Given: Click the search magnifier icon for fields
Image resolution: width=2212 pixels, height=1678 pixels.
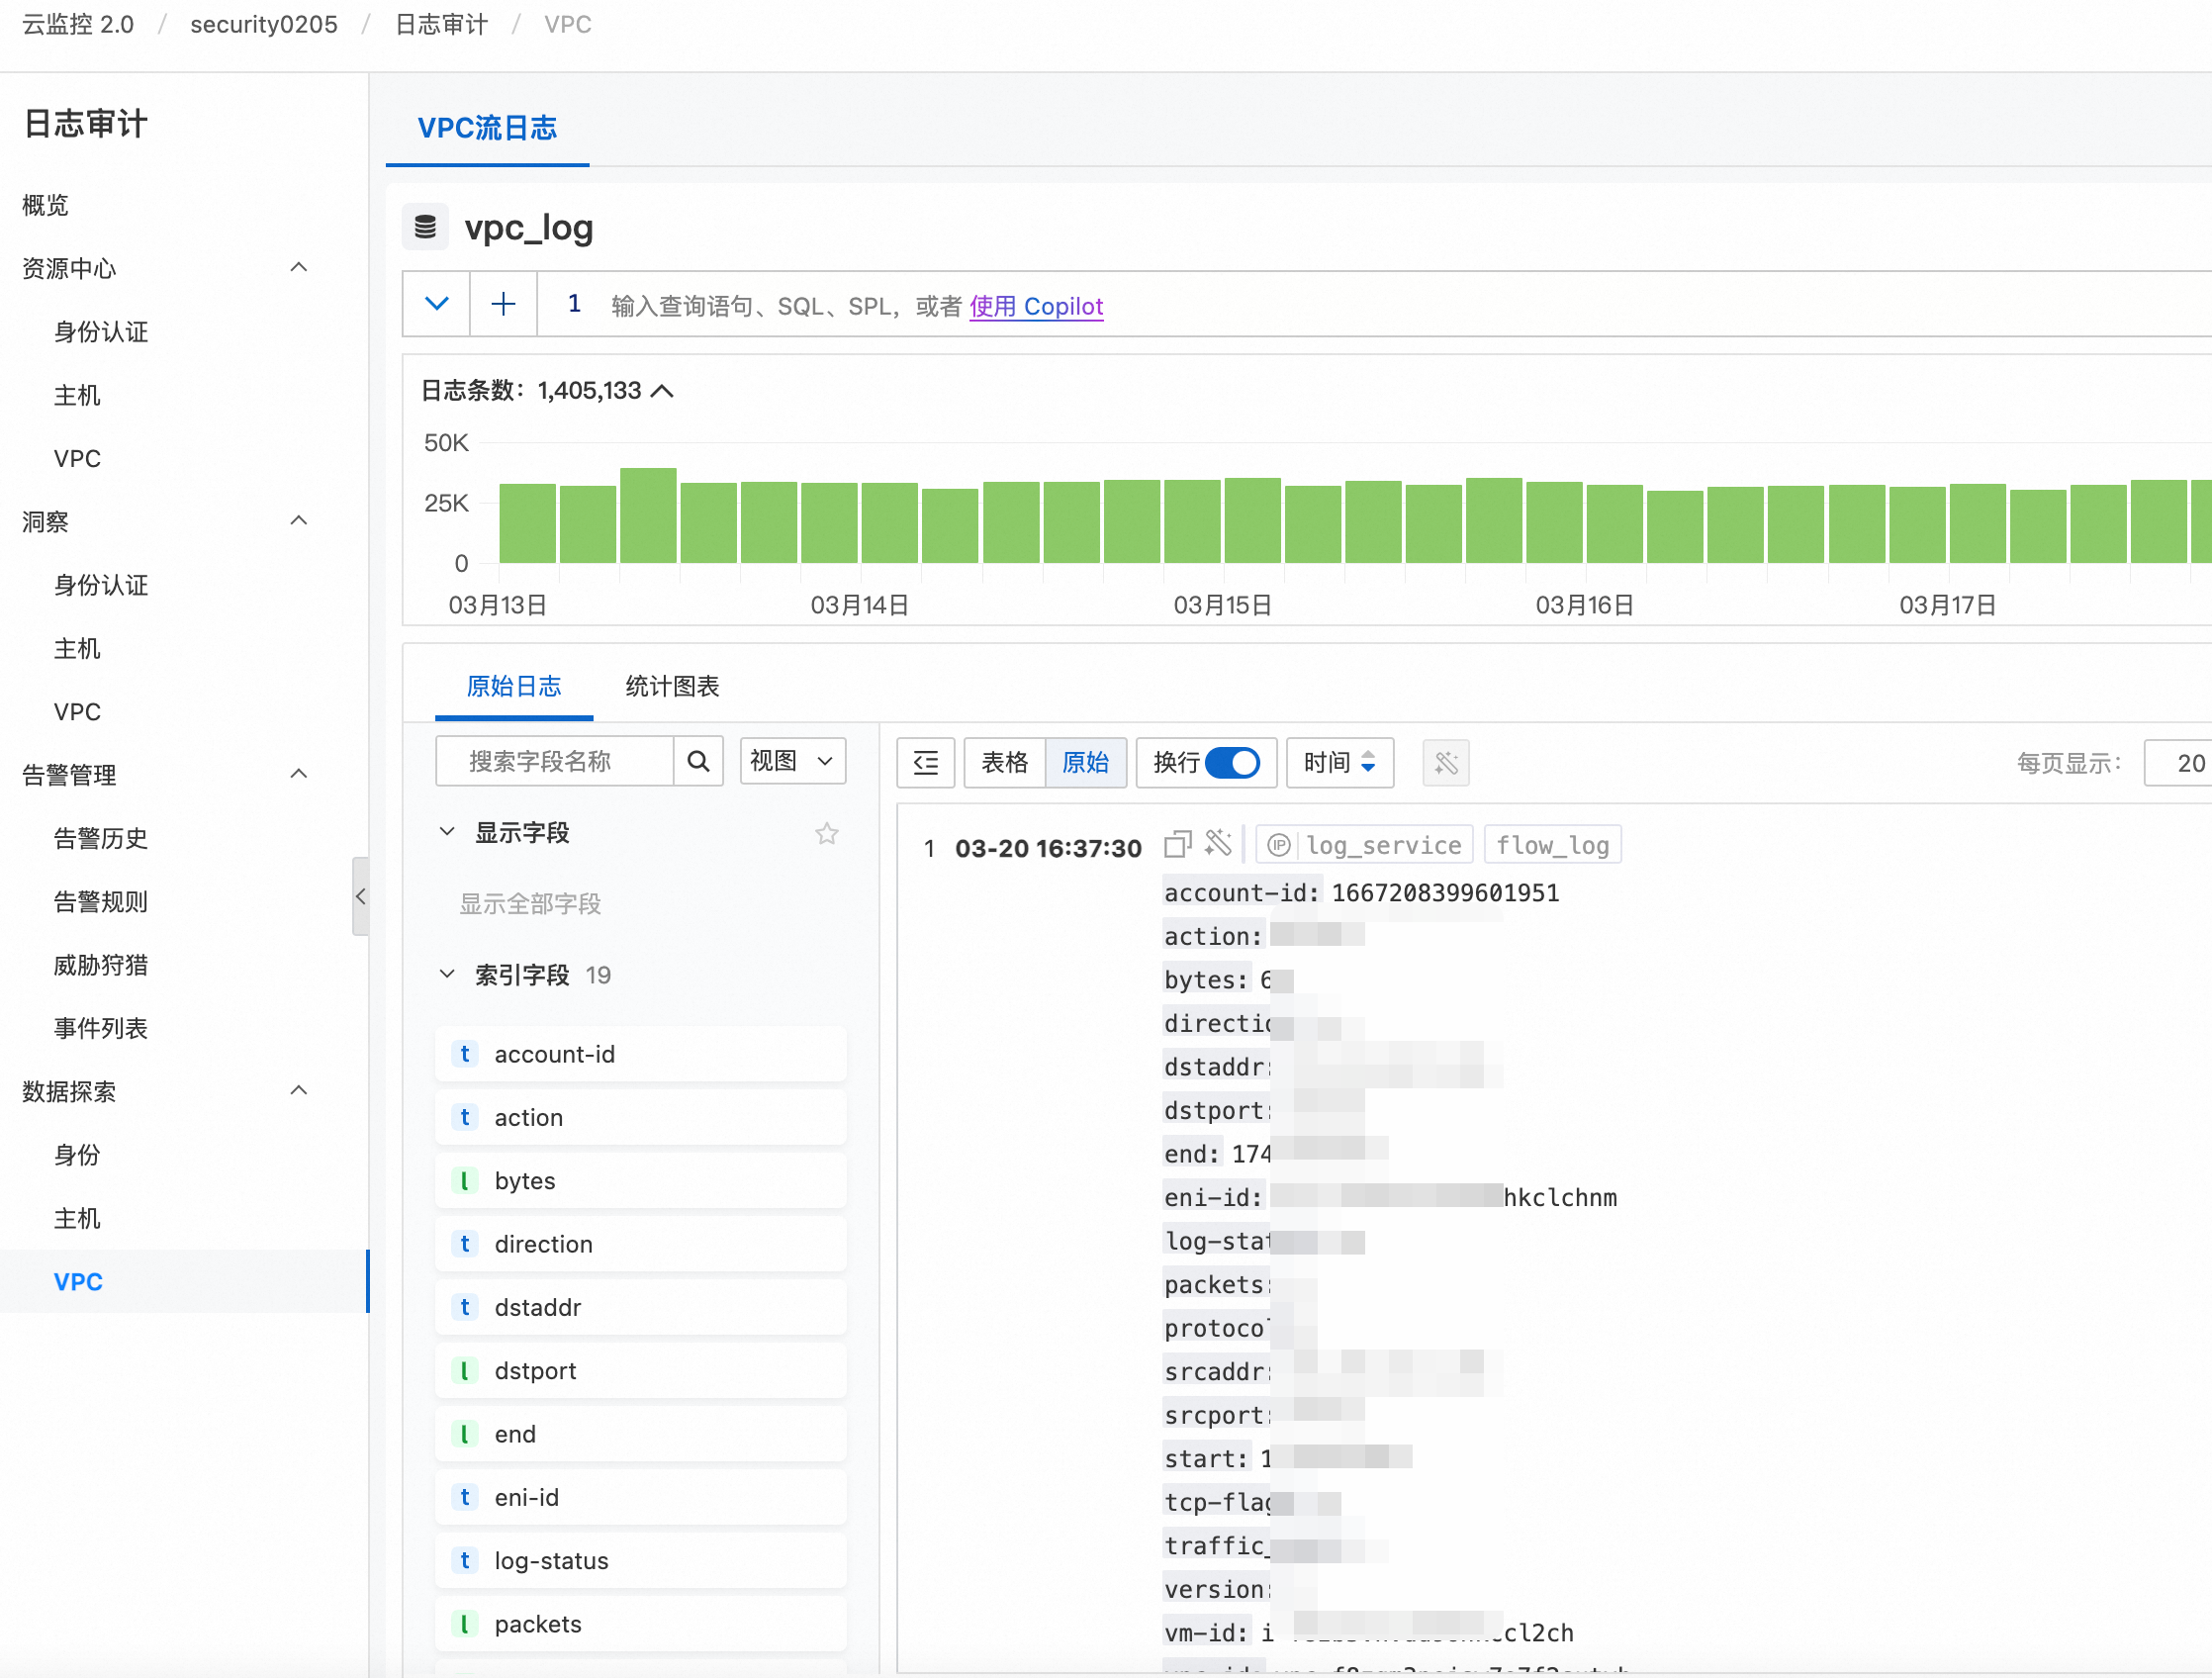Looking at the screenshot, I should click(699, 762).
